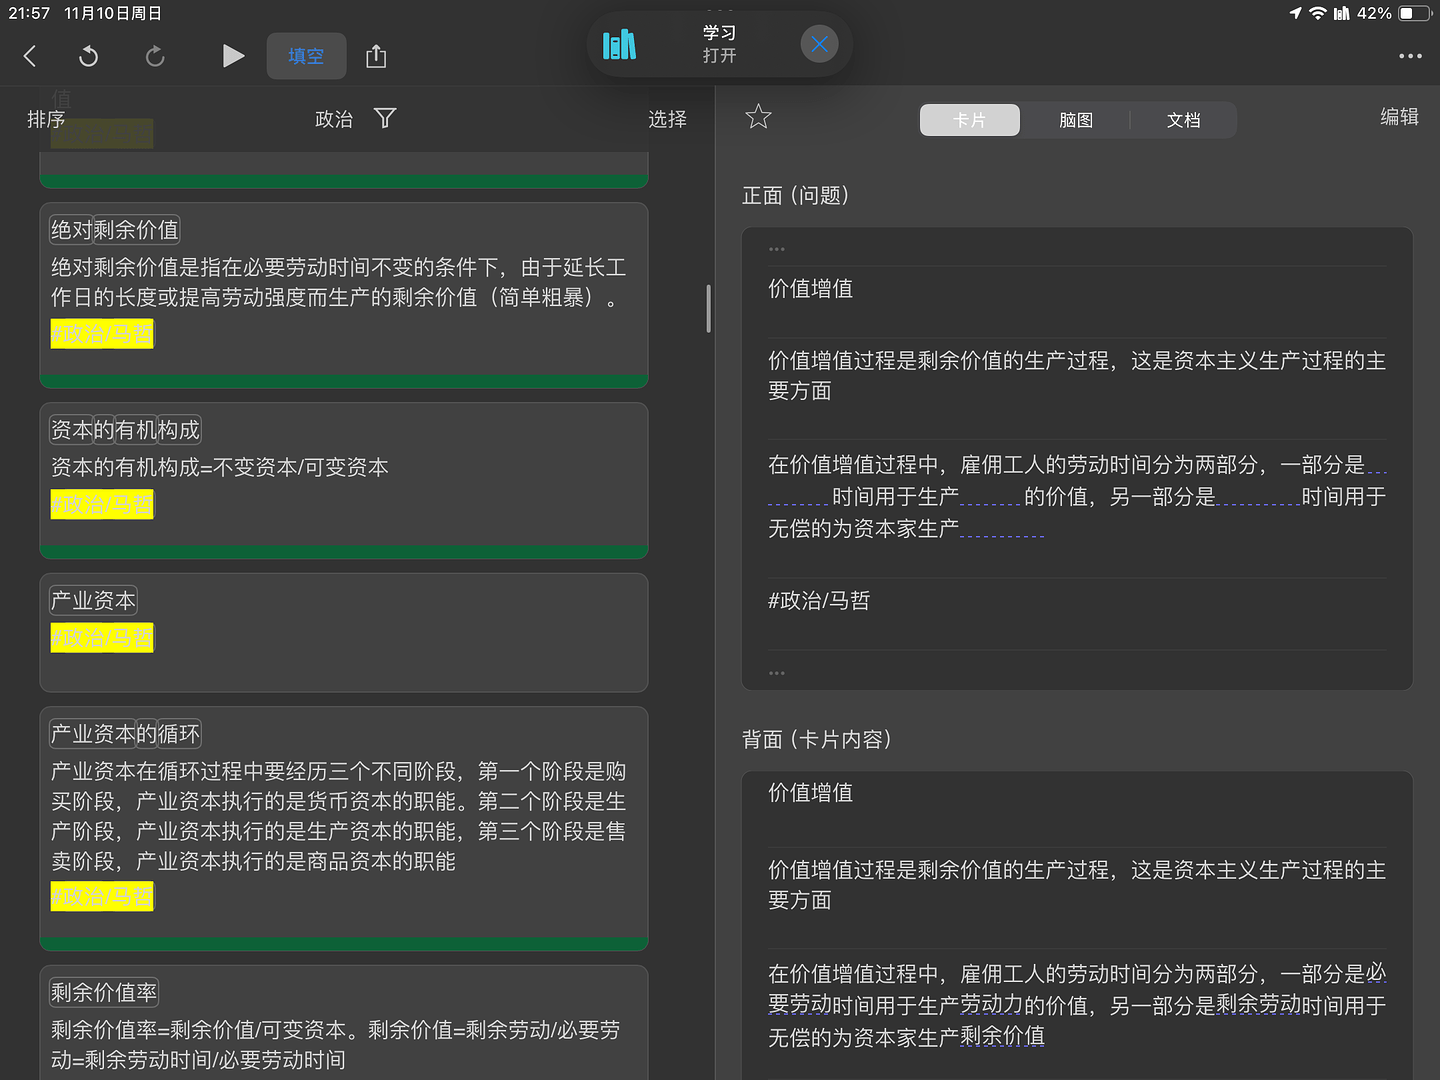Tap the 选择 select button
Screen dimensions: 1440x1080
pos(667,119)
